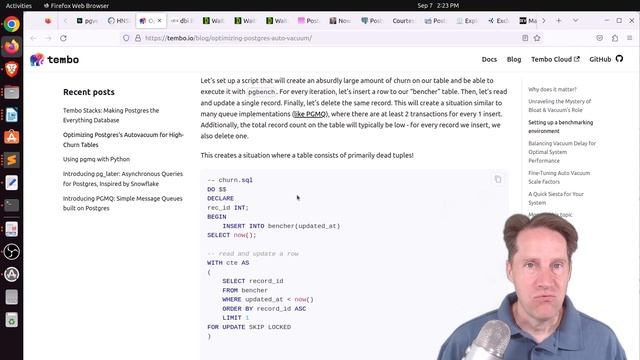640x360 pixels.
Task: Open 'Using pgmq with Python' post
Action: click(96, 159)
